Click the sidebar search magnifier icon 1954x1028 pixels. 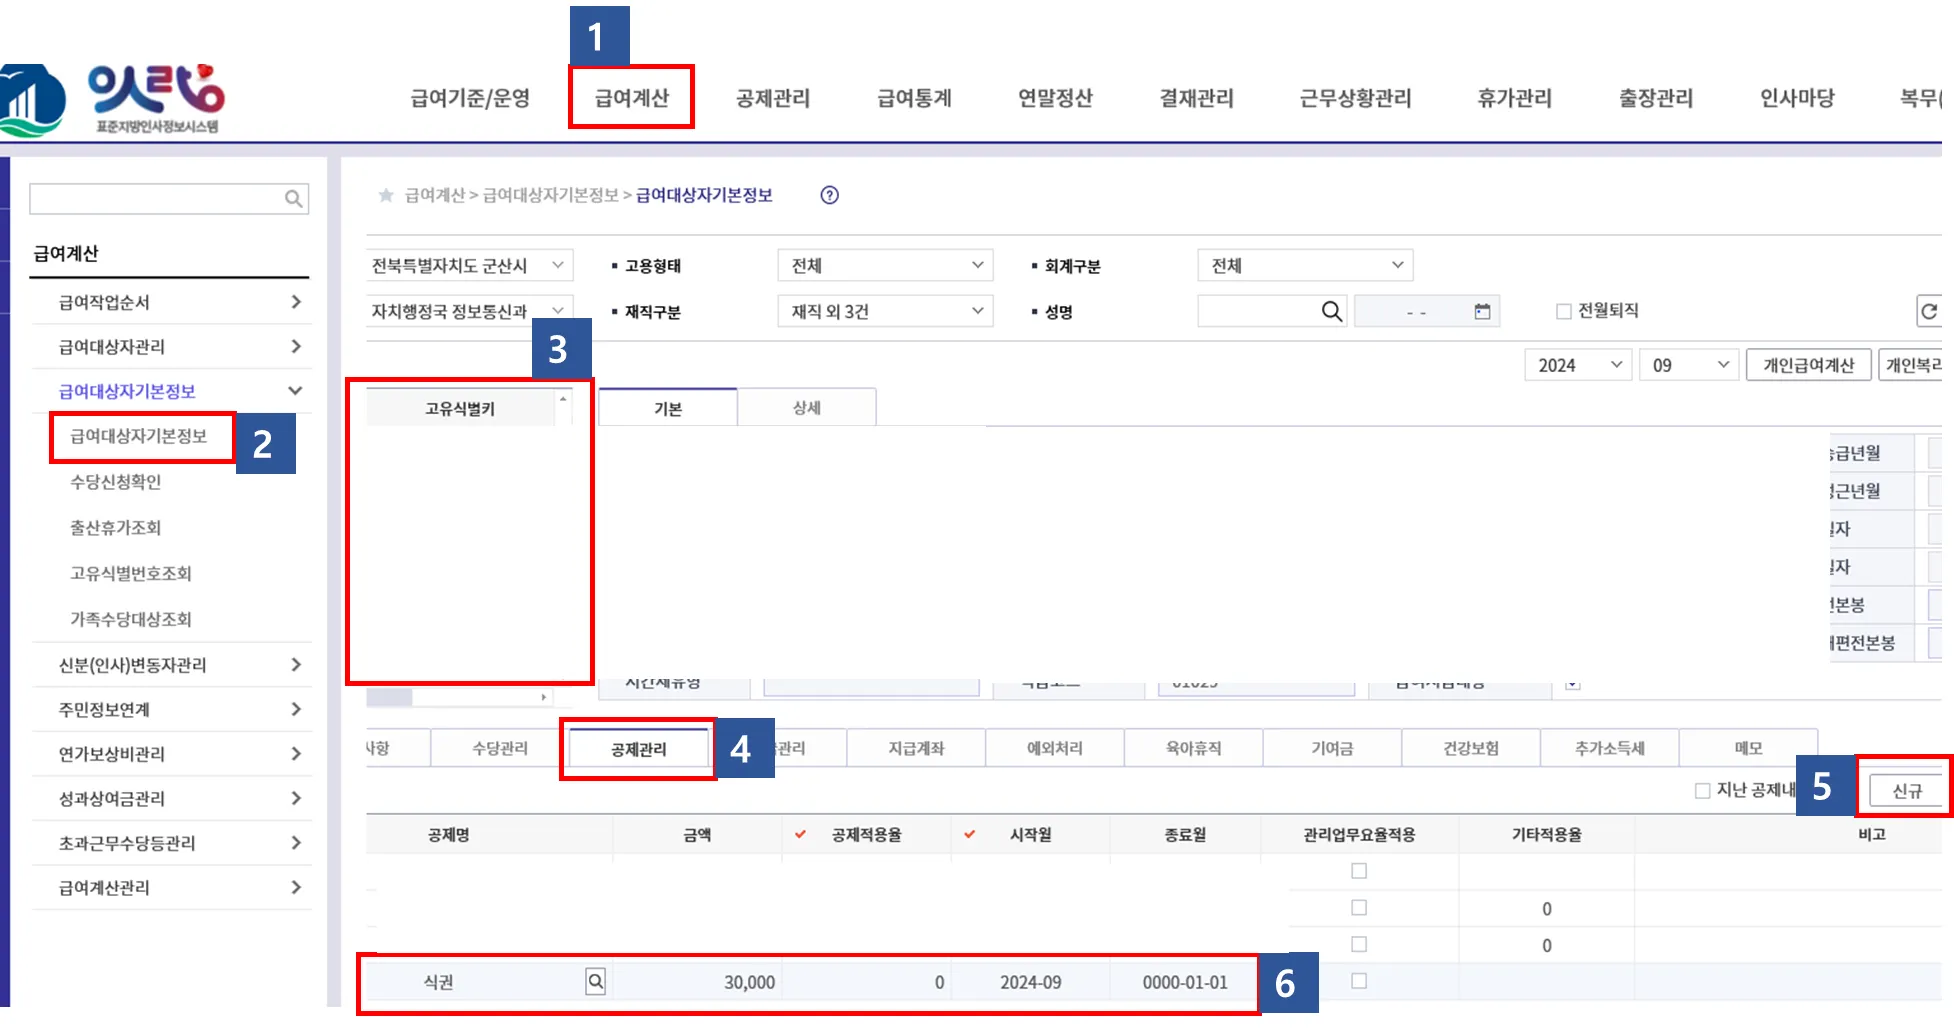click(x=293, y=199)
